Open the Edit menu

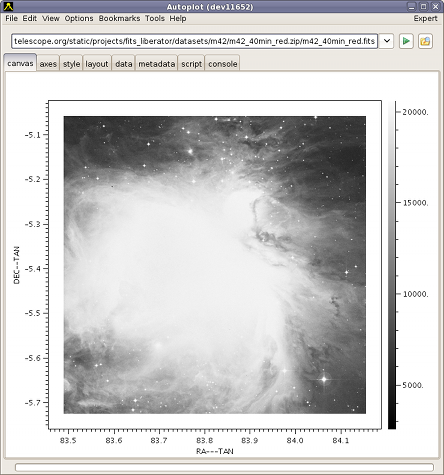tap(29, 19)
